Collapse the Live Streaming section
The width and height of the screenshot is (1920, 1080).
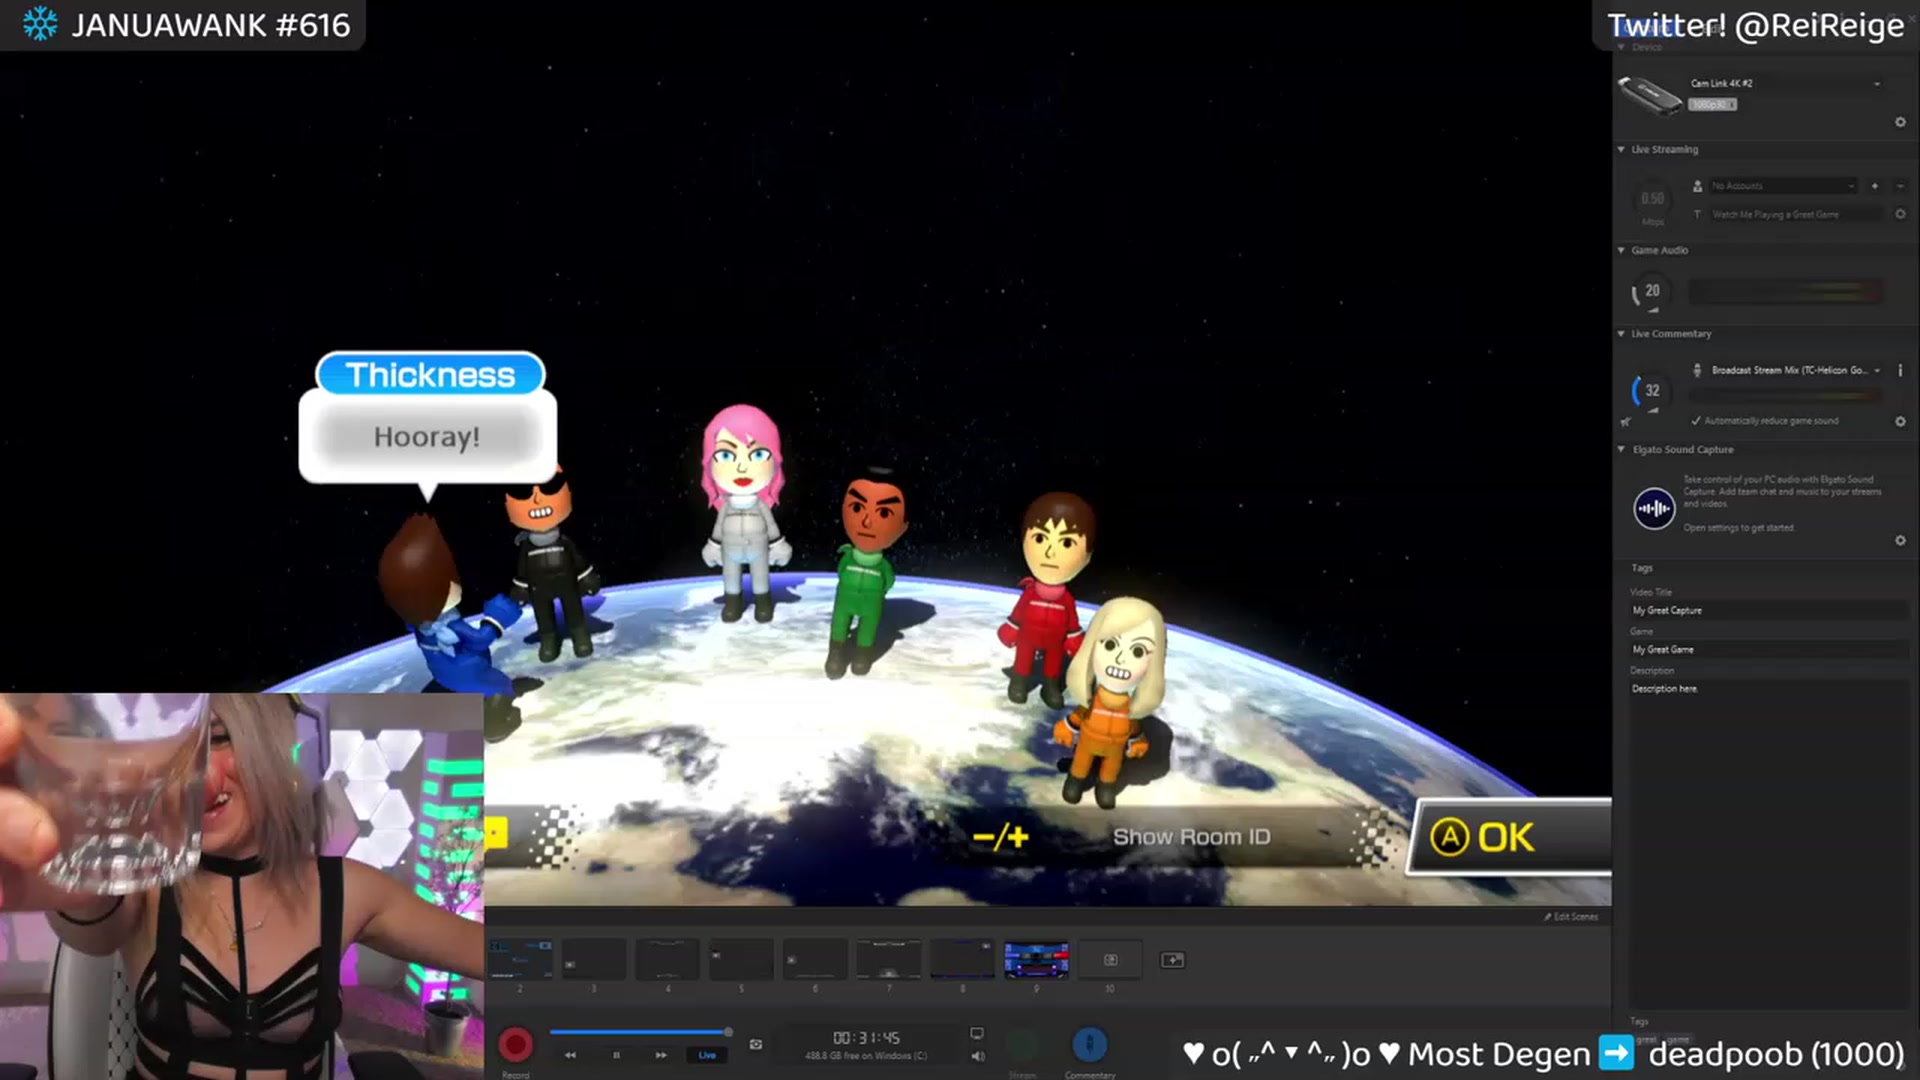coord(1621,149)
